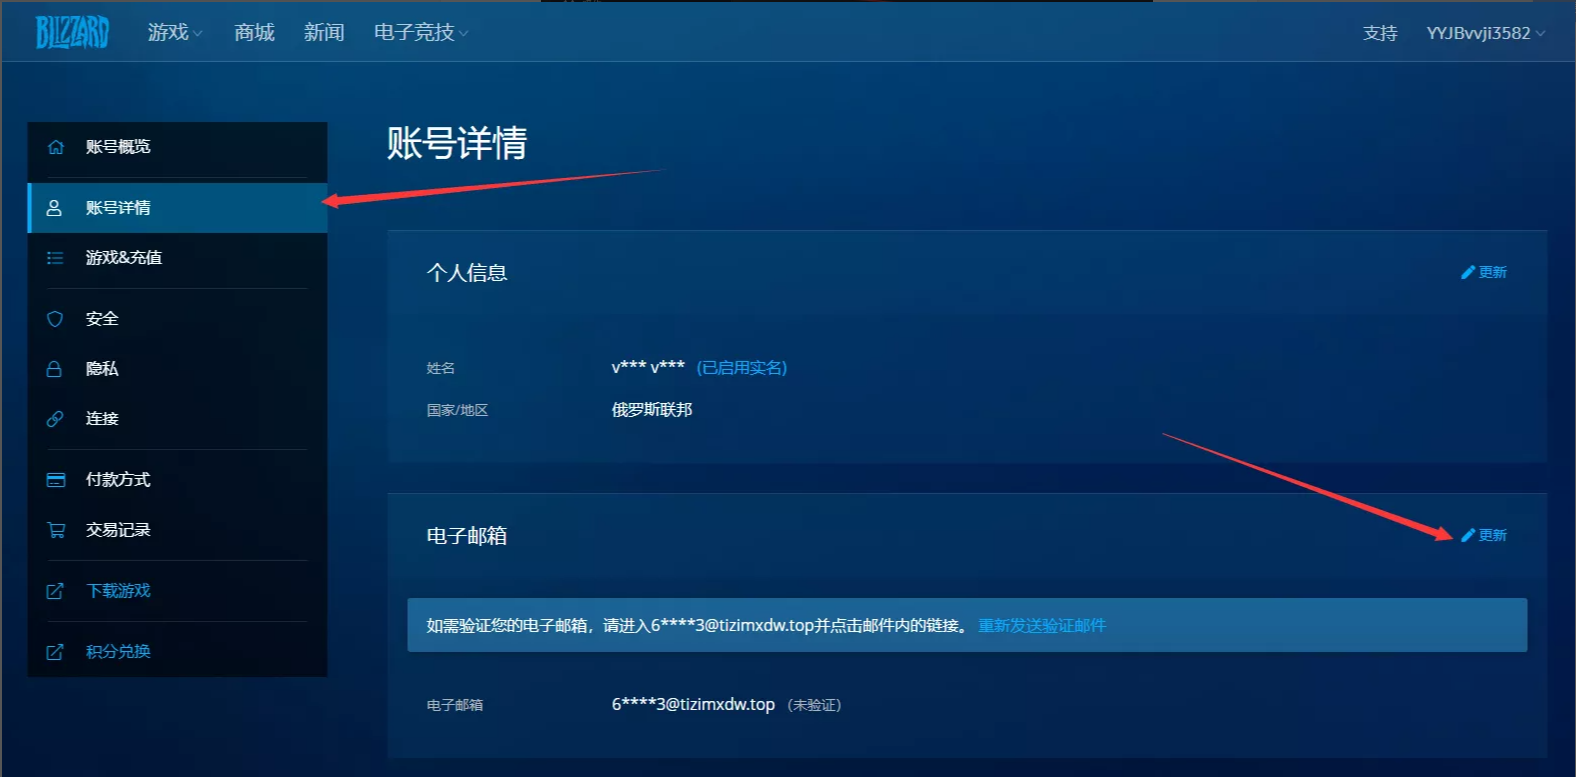The height and width of the screenshot is (777, 1576).
Task: Click the credit card icon beside 付款方式
Action: pyautogui.click(x=55, y=480)
